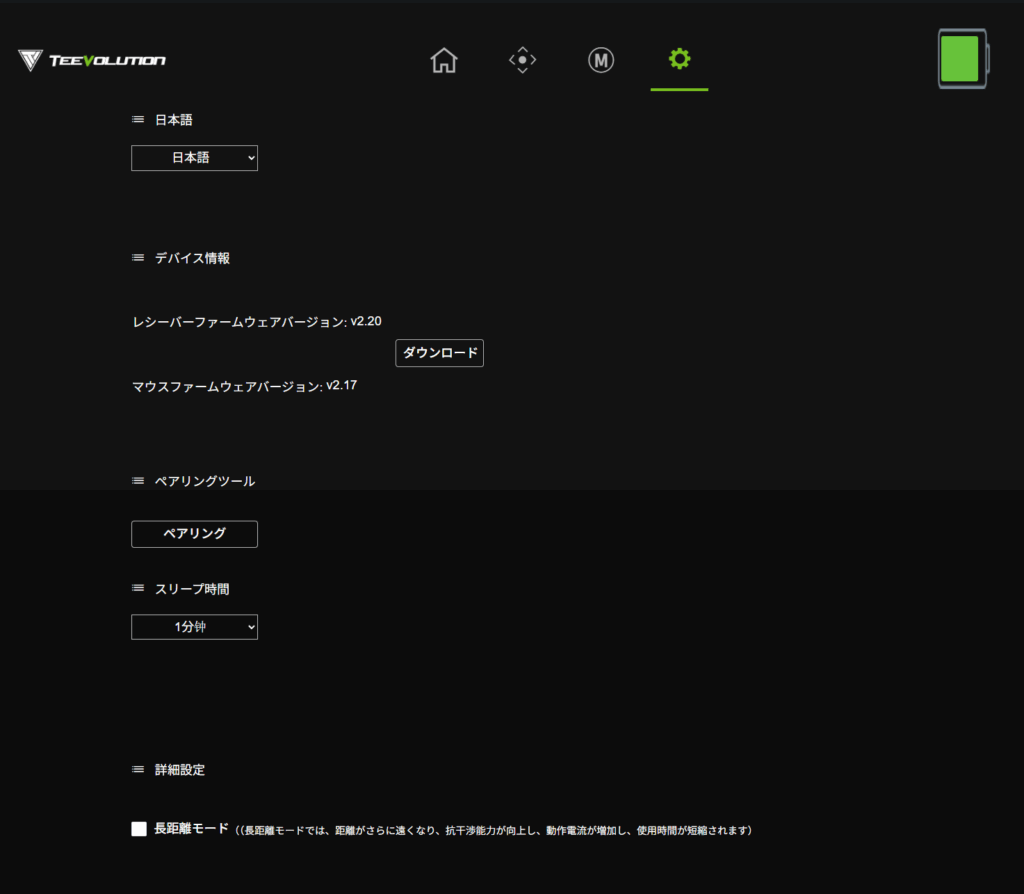
Task: Expand the 1分钟 sleep time dropdown
Action: pos(194,627)
